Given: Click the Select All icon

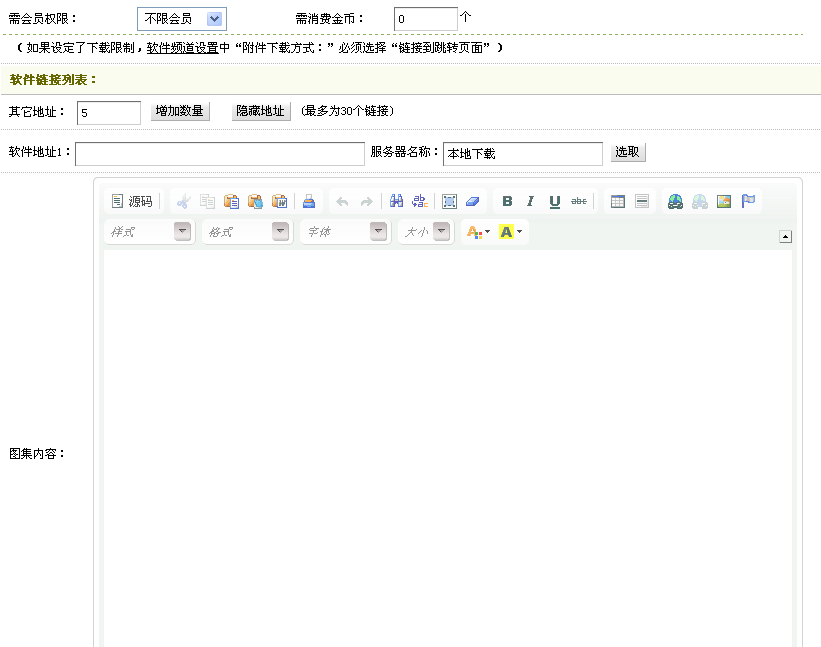Looking at the screenshot, I should click(x=450, y=201).
